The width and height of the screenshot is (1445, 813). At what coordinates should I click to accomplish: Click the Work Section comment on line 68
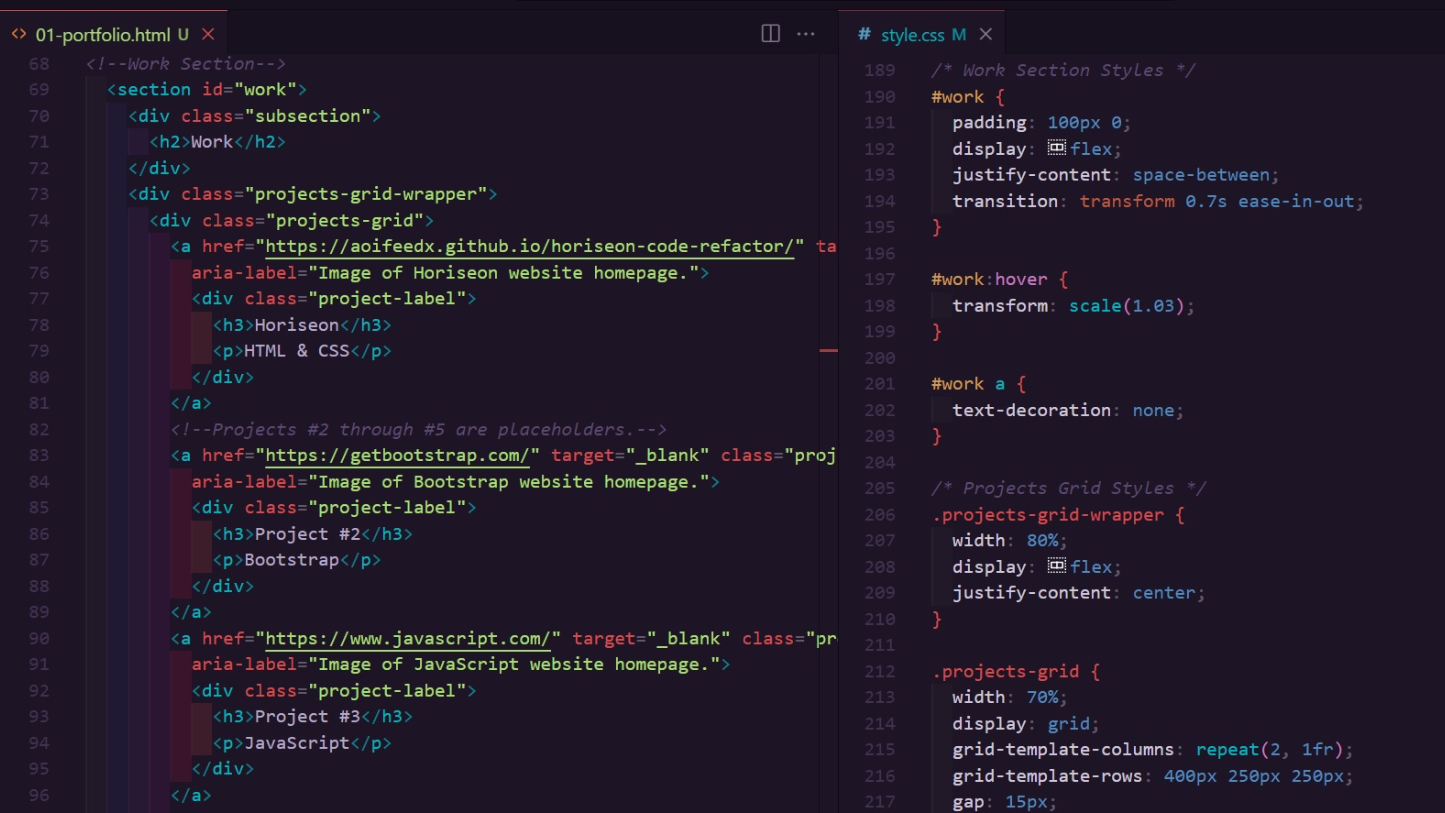coord(186,63)
